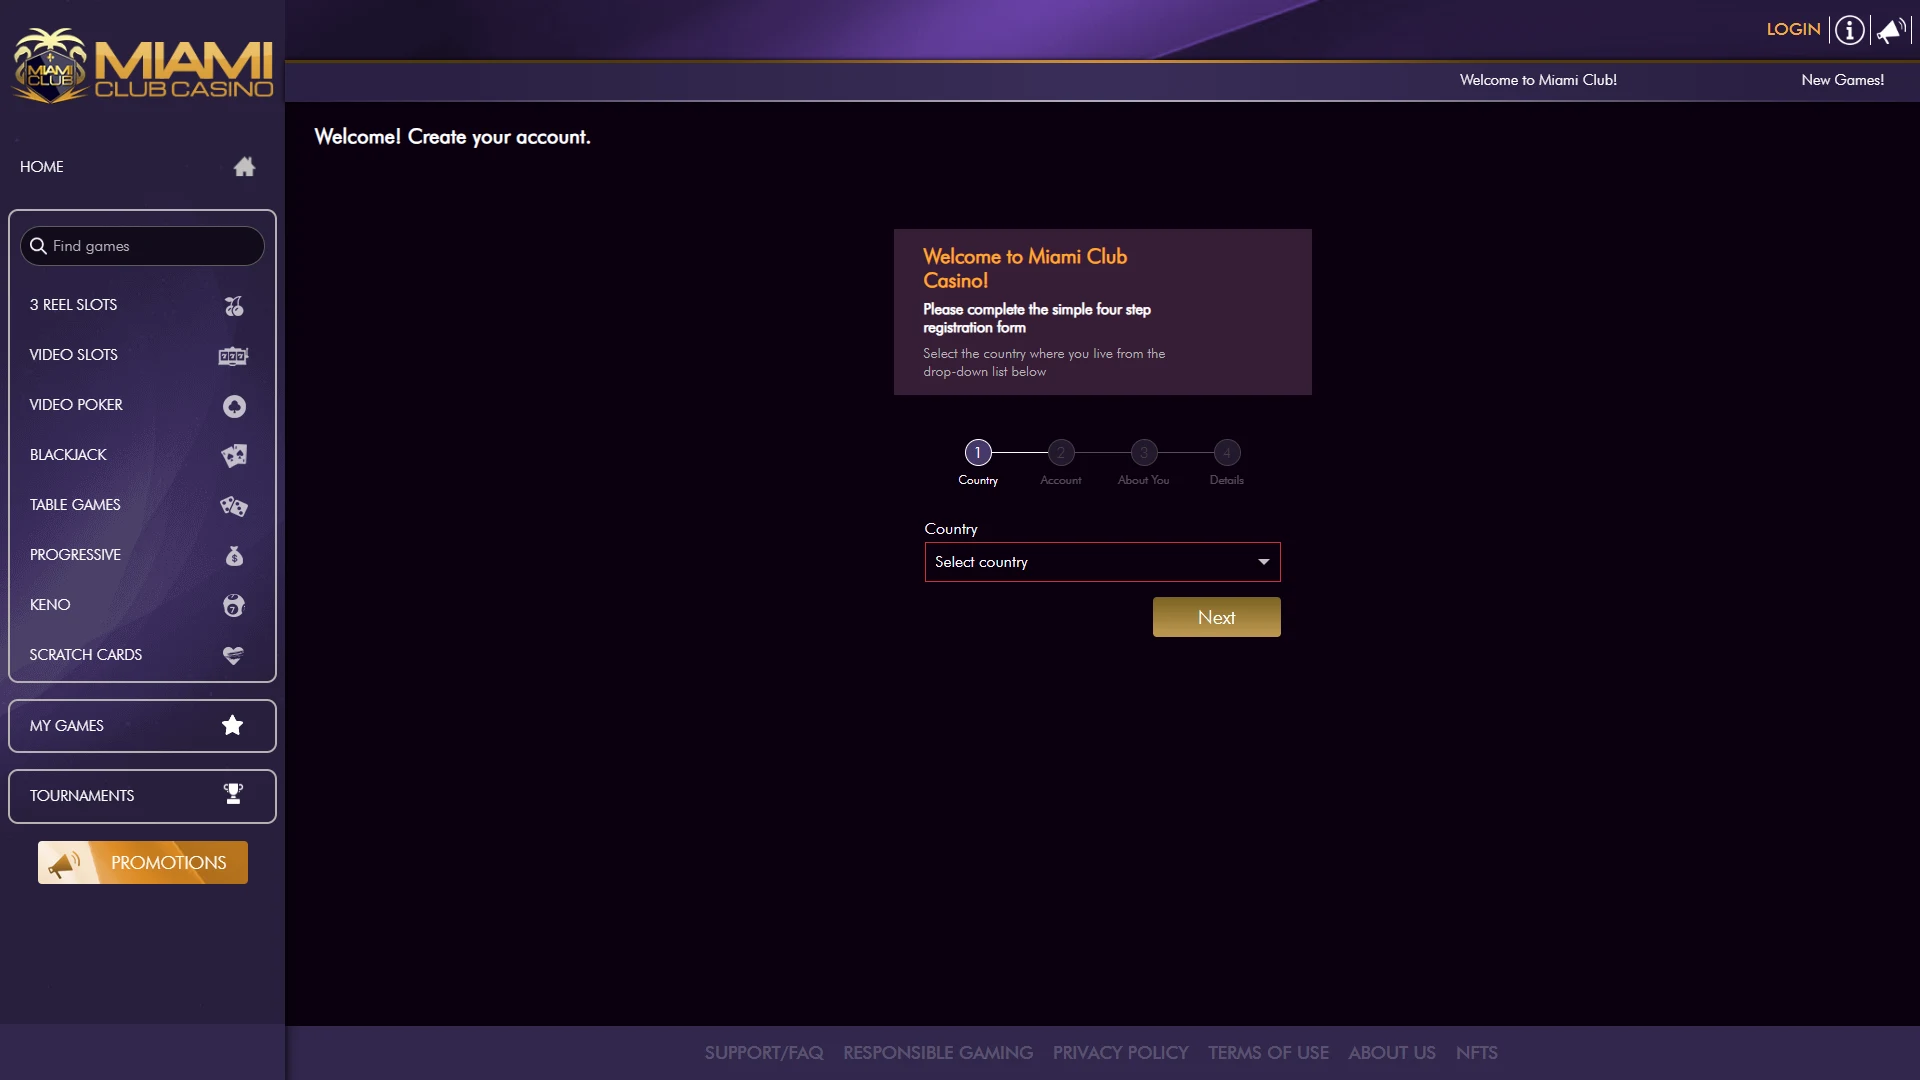Focus the Find games search field
1920x1080 pixels.
pyautogui.click(x=142, y=246)
